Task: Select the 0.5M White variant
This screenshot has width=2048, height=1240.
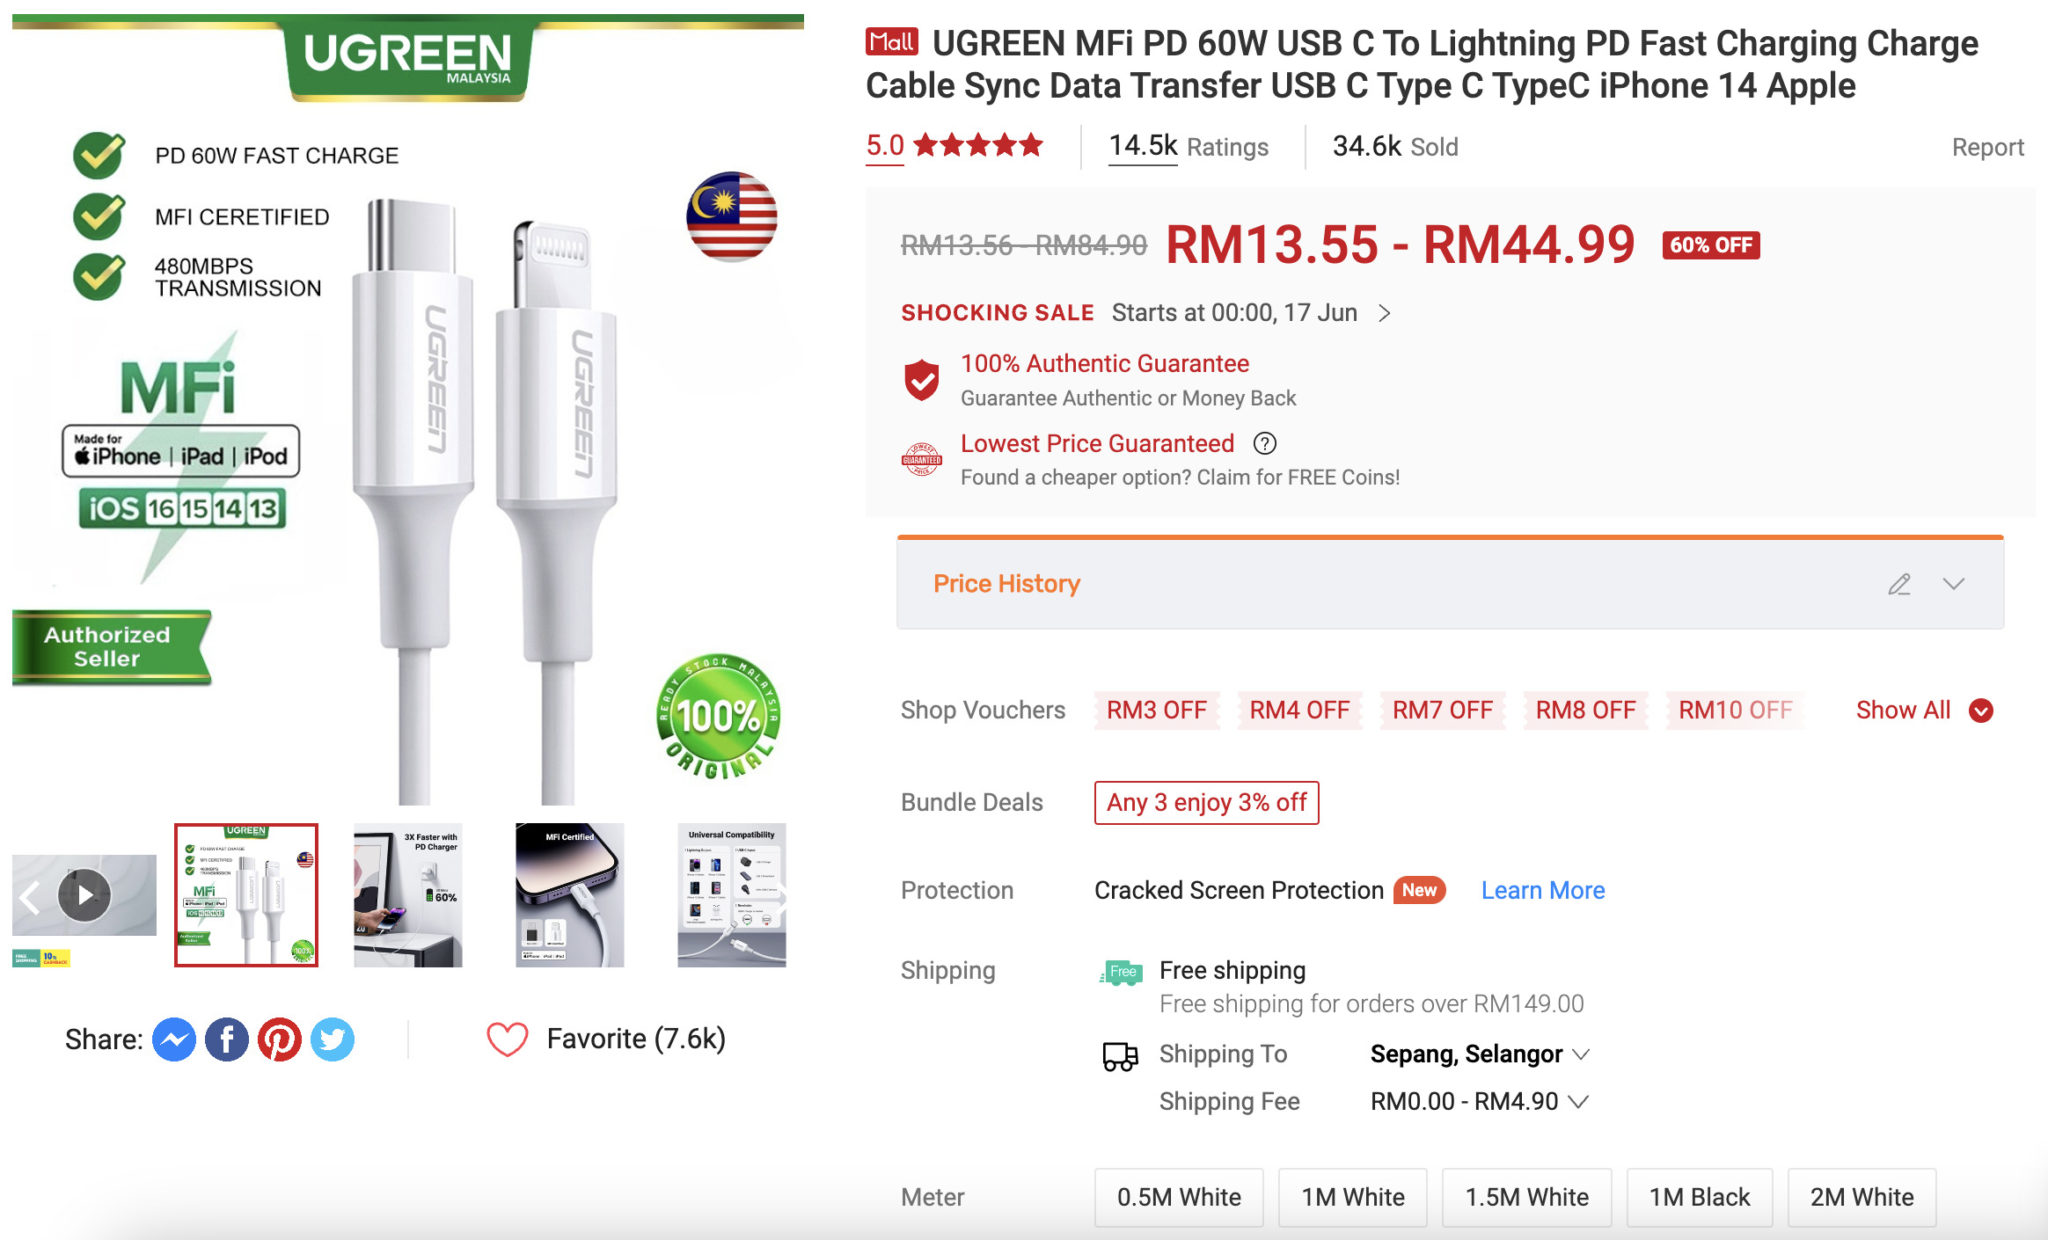Action: coord(1179,1197)
